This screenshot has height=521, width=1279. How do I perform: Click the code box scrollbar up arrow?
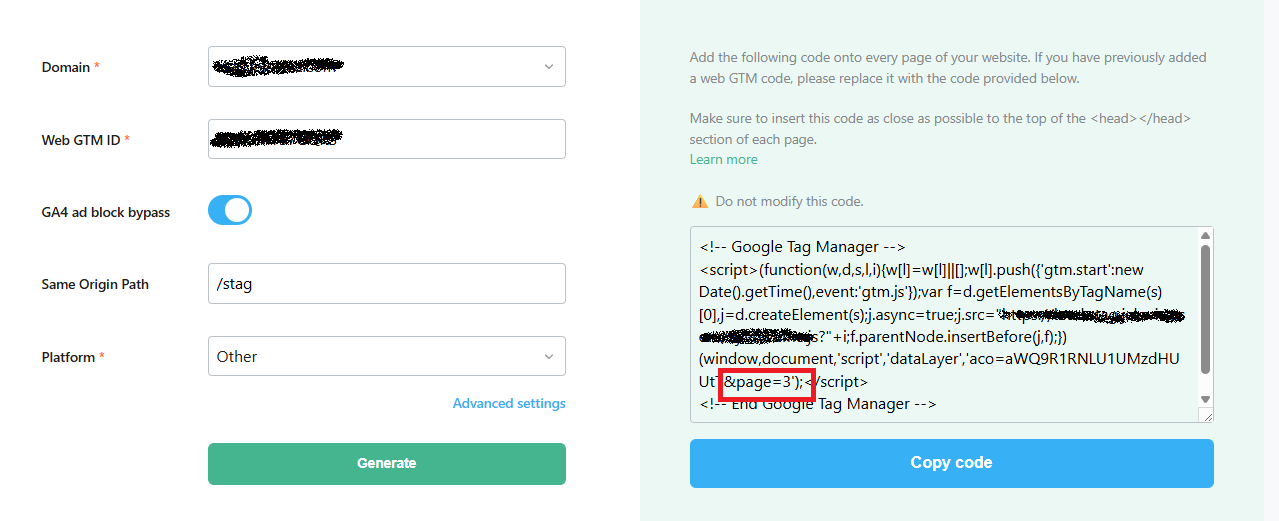pos(1206,237)
